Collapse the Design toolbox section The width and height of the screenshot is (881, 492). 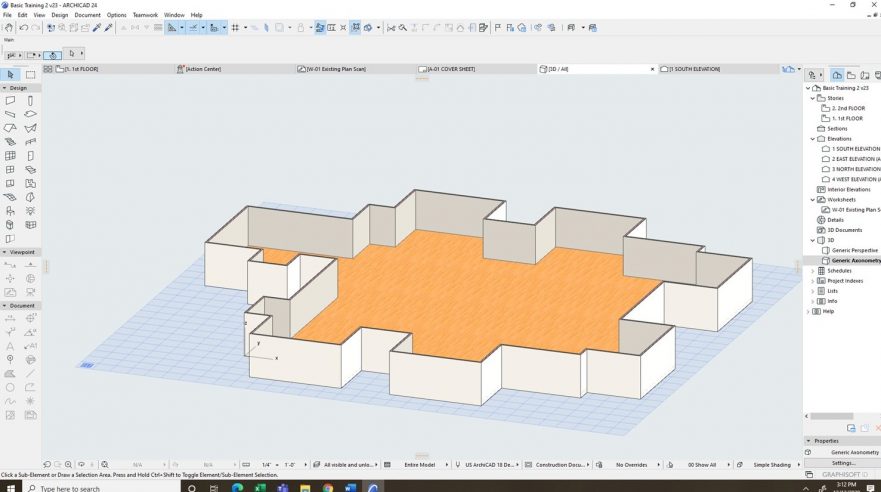pyautogui.click(x=18, y=88)
